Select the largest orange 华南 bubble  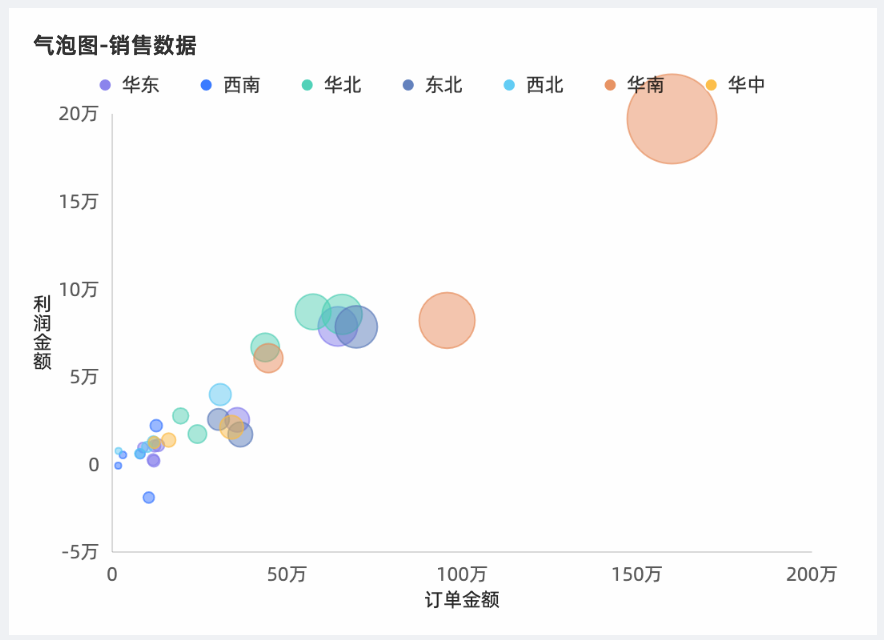pos(672,119)
